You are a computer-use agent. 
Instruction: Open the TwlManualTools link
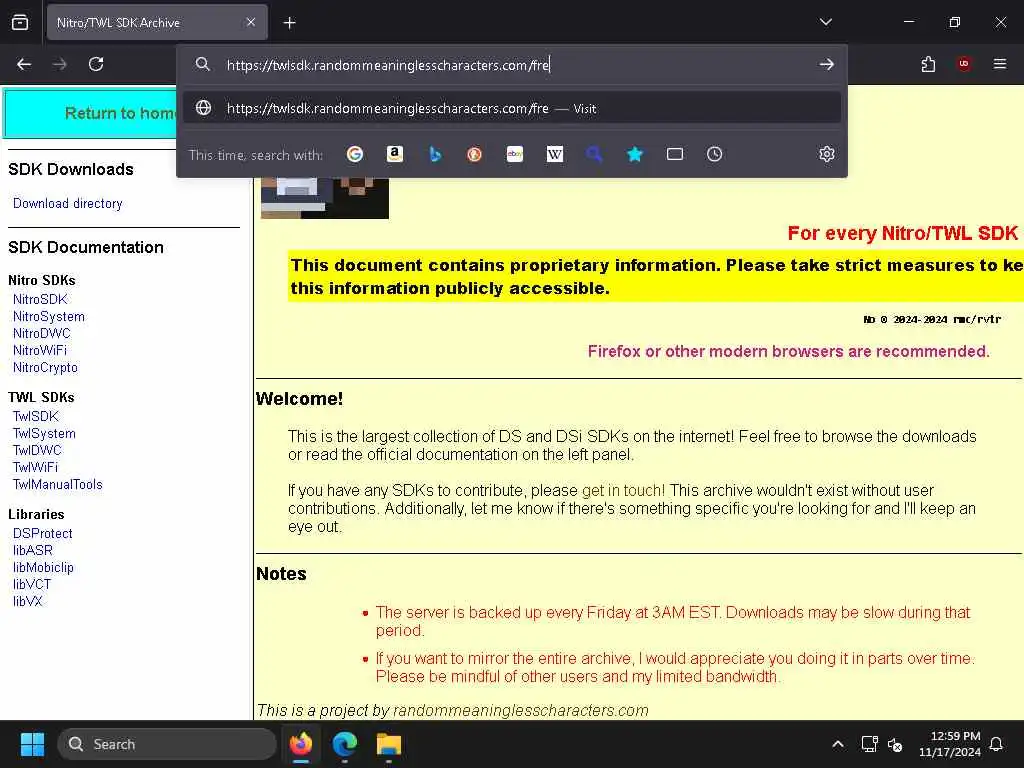tap(58, 484)
